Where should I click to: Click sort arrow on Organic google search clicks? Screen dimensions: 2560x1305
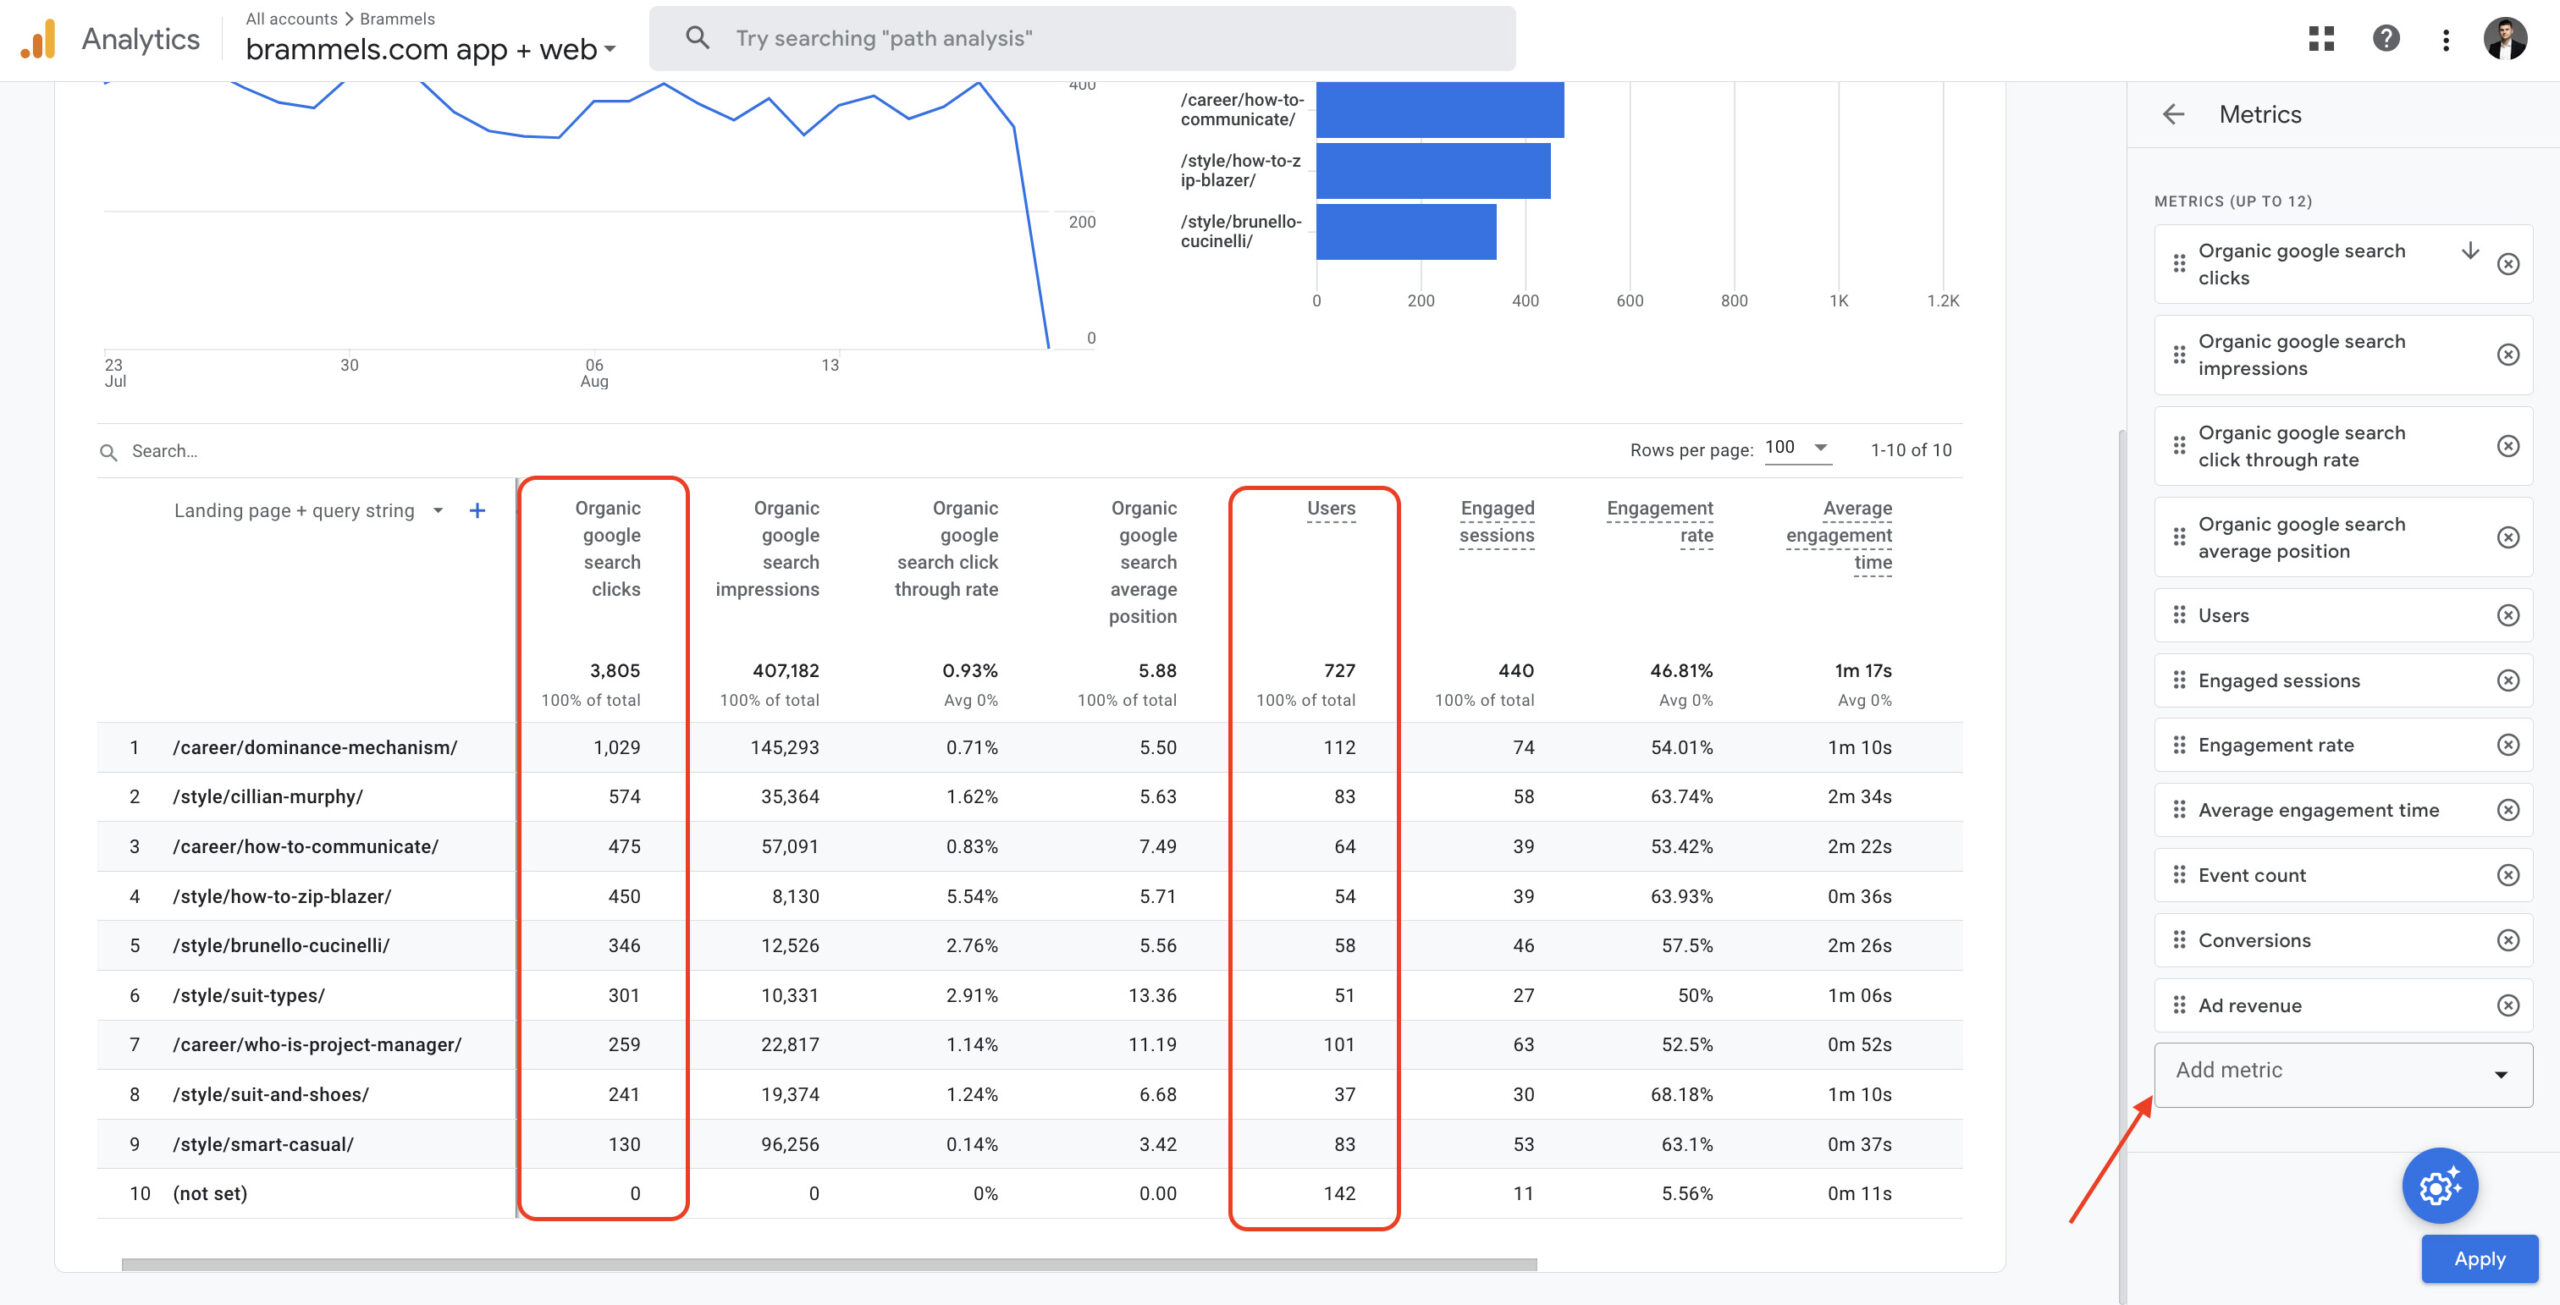[2469, 251]
